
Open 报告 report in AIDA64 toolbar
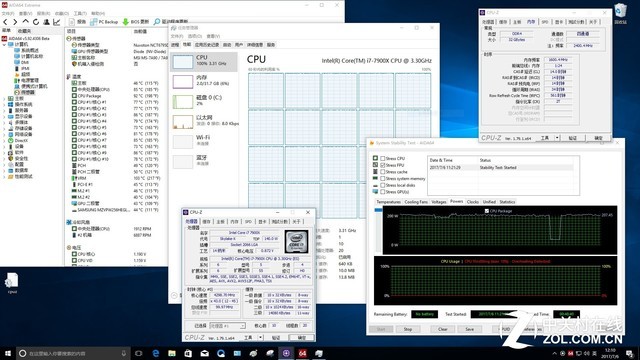(77, 22)
